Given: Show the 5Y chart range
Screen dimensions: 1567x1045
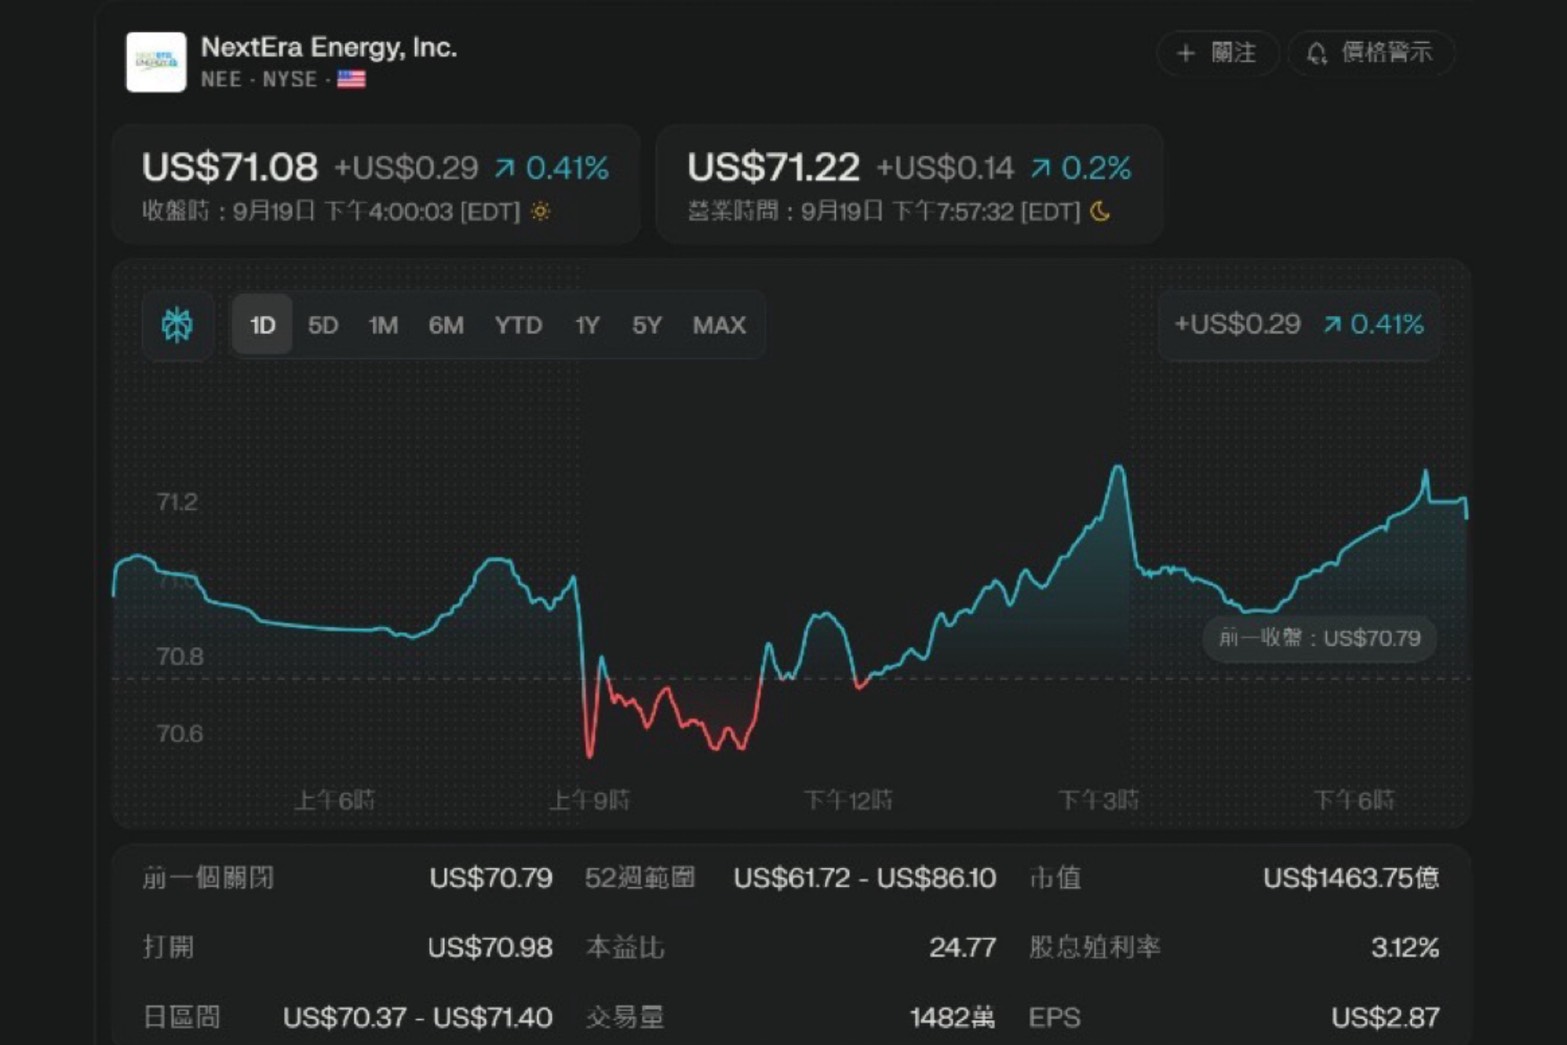Looking at the screenshot, I should (x=647, y=325).
